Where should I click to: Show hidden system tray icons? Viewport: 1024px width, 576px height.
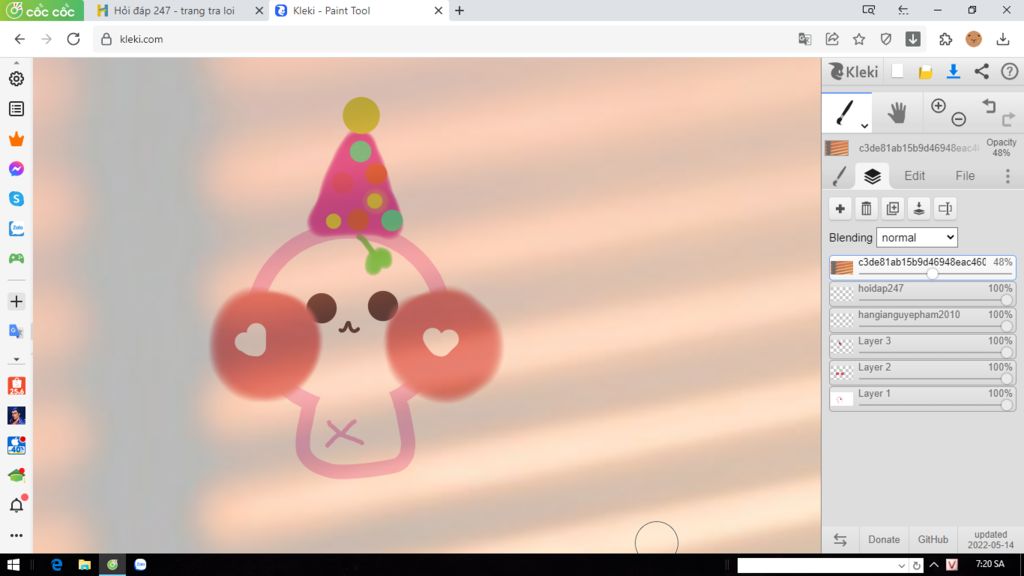click(x=934, y=565)
